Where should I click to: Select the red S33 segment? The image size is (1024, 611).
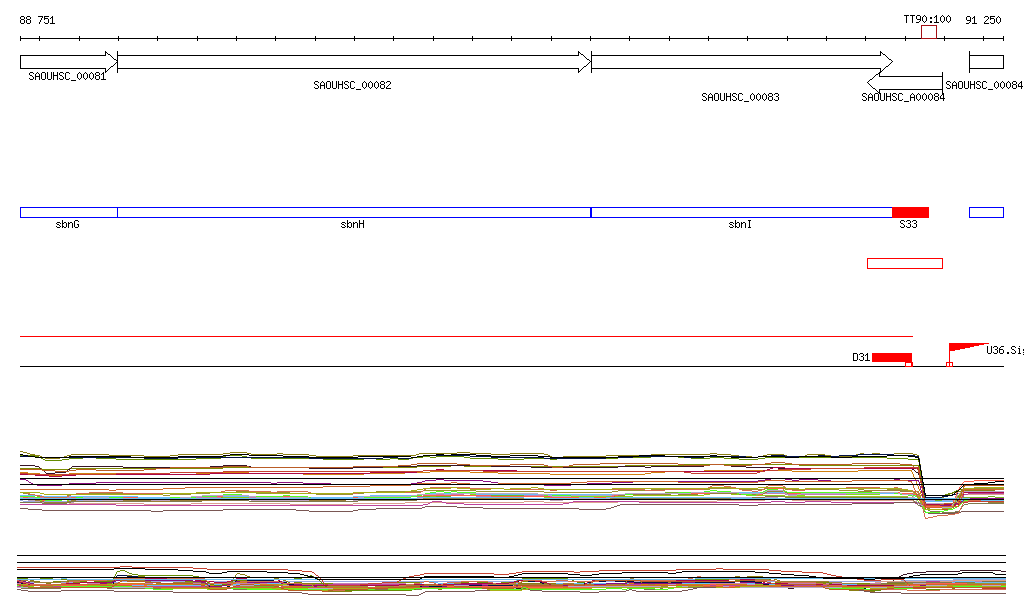(x=910, y=212)
